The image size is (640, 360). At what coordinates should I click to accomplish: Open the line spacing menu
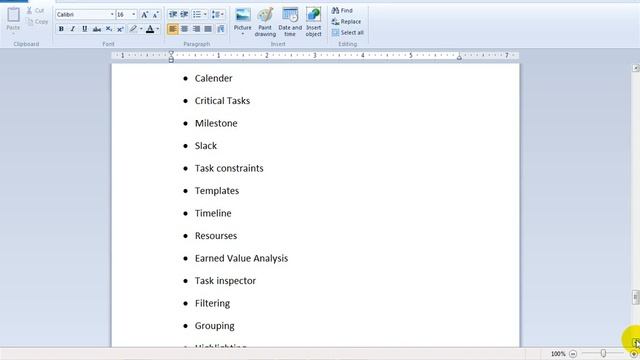click(218, 15)
